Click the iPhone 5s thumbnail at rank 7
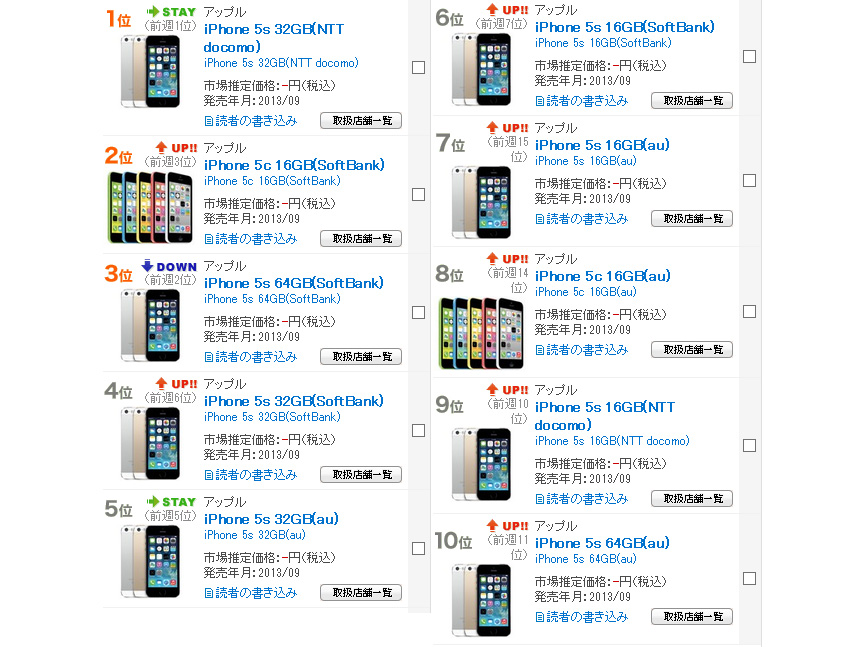 [482, 202]
